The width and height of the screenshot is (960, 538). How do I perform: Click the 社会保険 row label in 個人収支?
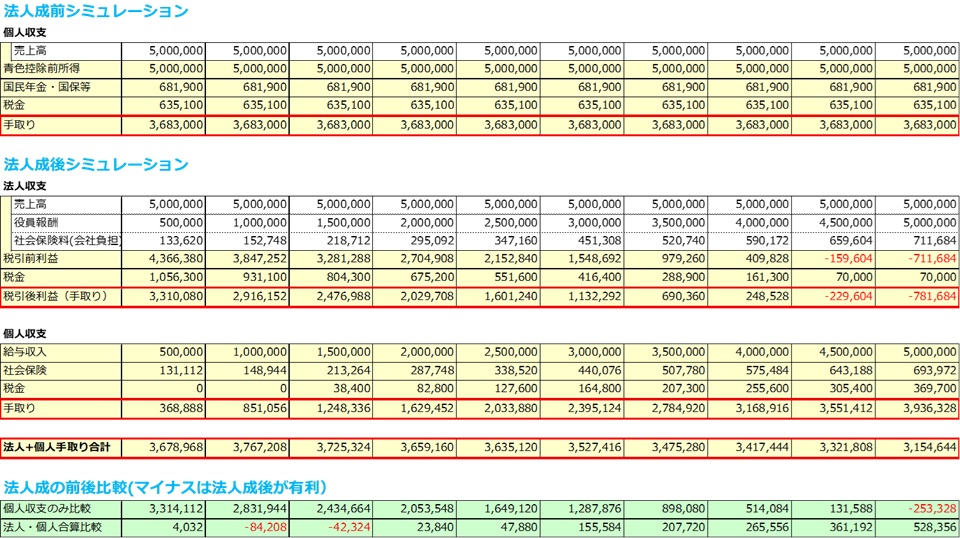(x=24, y=370)
